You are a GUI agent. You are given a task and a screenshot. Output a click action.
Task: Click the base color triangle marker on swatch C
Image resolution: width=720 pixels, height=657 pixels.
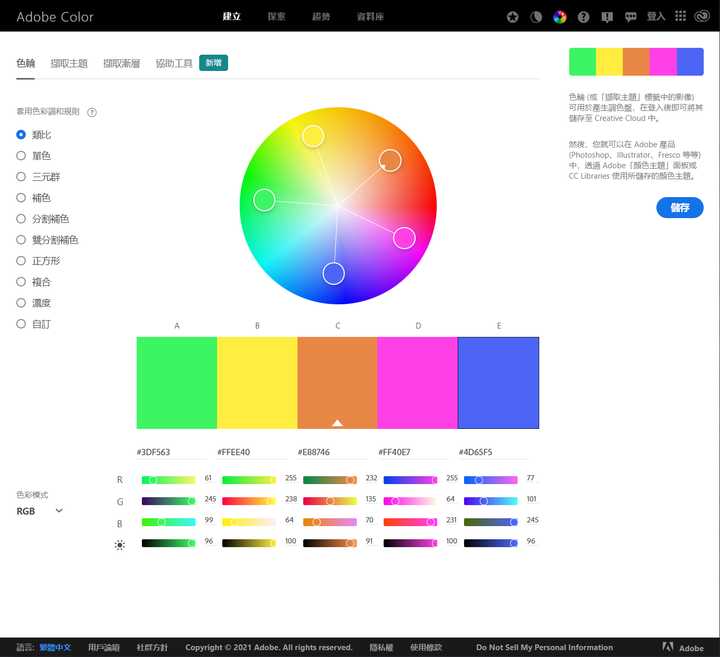[338, 423]
